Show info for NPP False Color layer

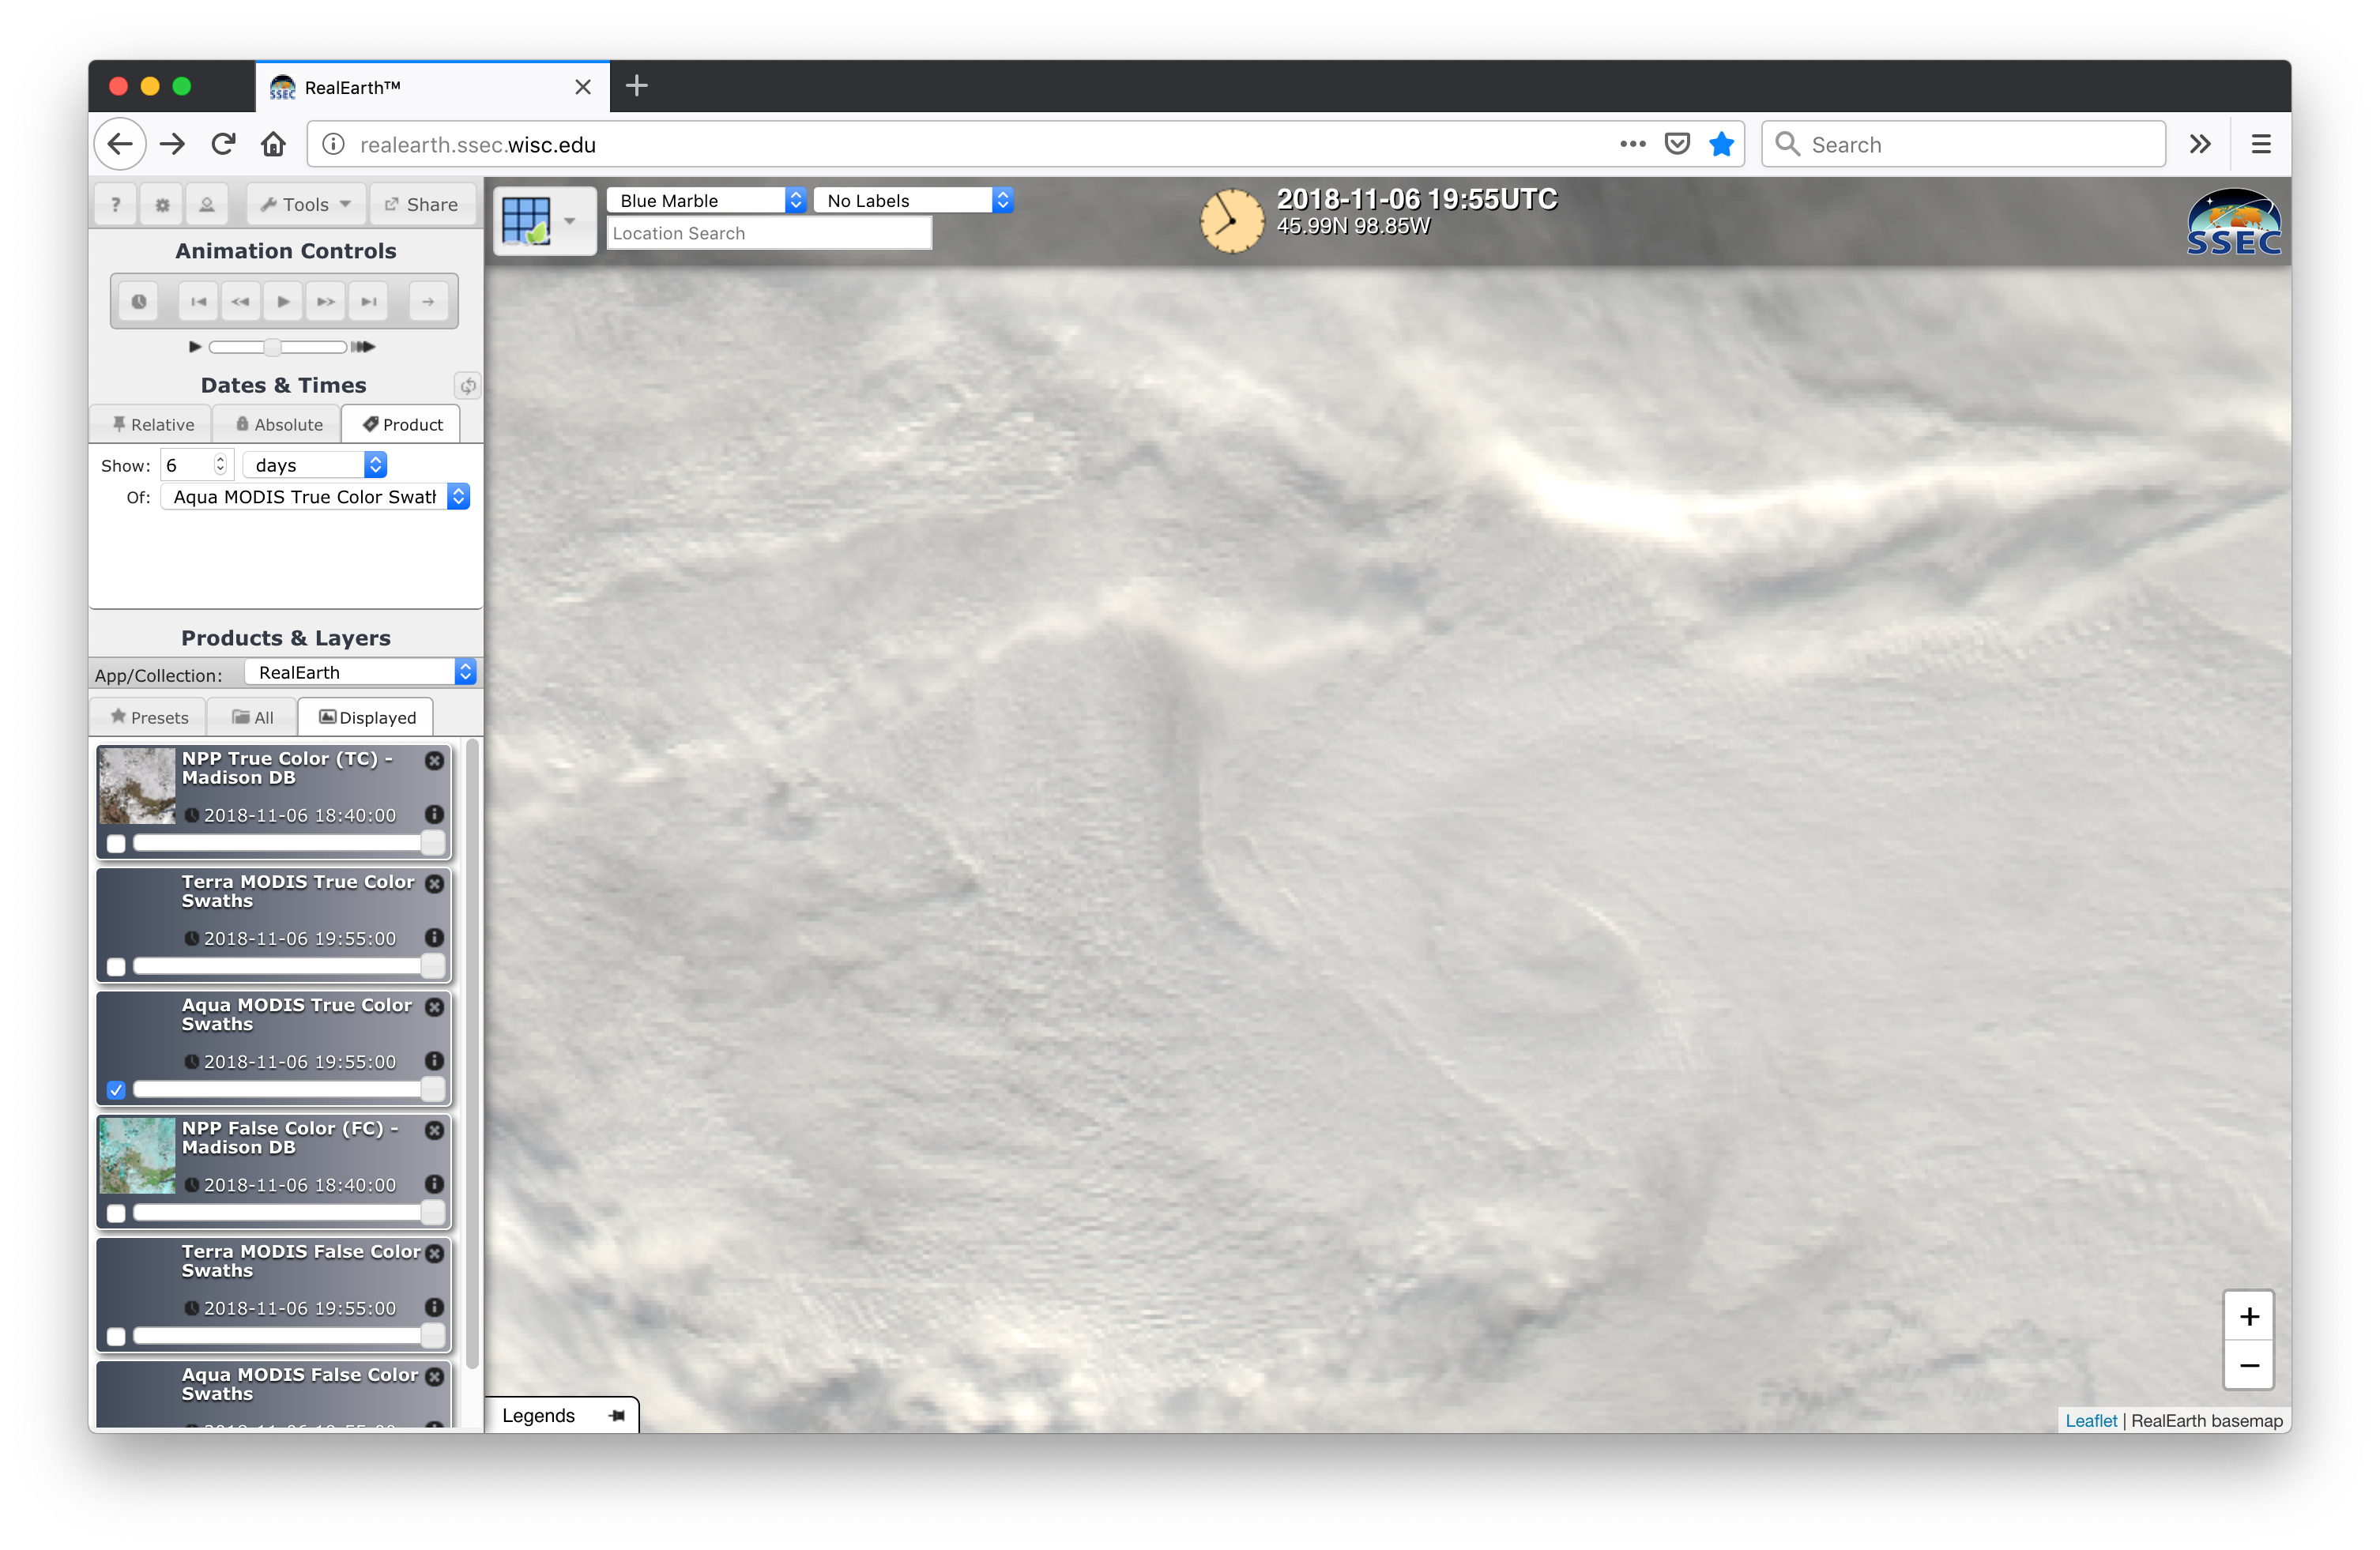(x=435, y=1184)
